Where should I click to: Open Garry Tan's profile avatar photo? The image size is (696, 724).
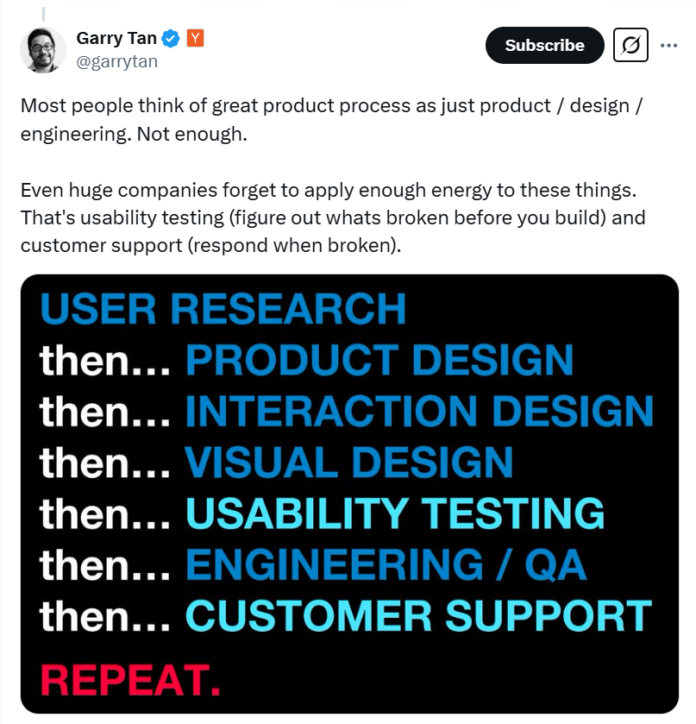click(43, 50)
